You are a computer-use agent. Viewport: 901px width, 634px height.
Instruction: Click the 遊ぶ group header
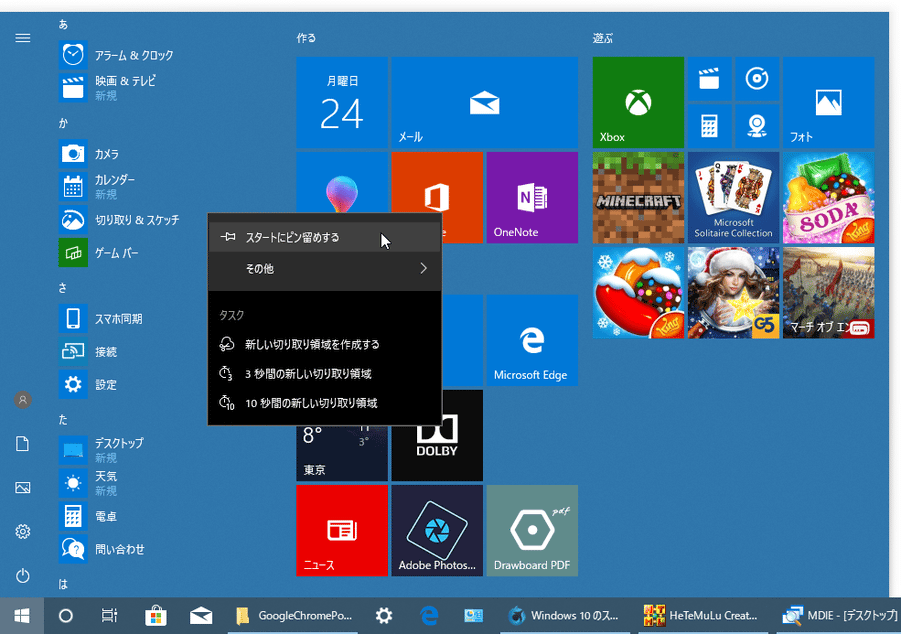(x=603, y=38)
